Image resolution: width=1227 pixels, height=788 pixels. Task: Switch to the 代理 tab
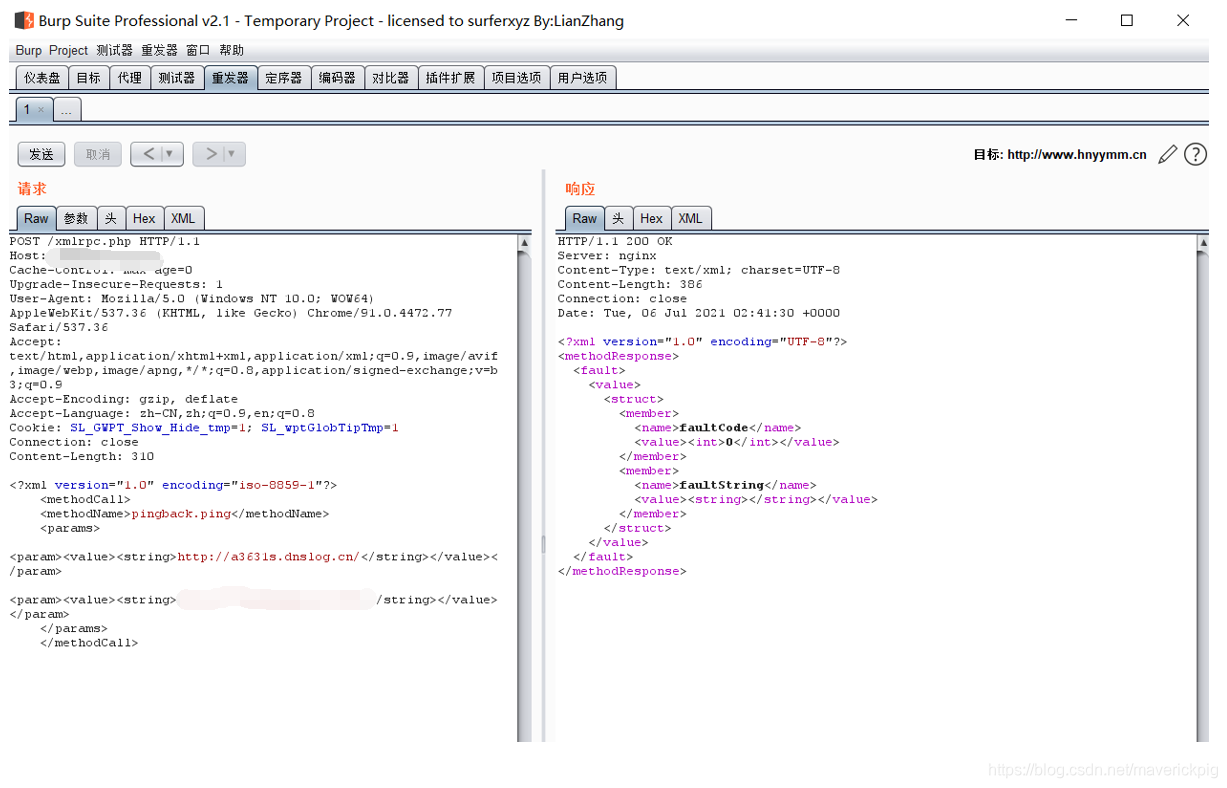[130, 78]
